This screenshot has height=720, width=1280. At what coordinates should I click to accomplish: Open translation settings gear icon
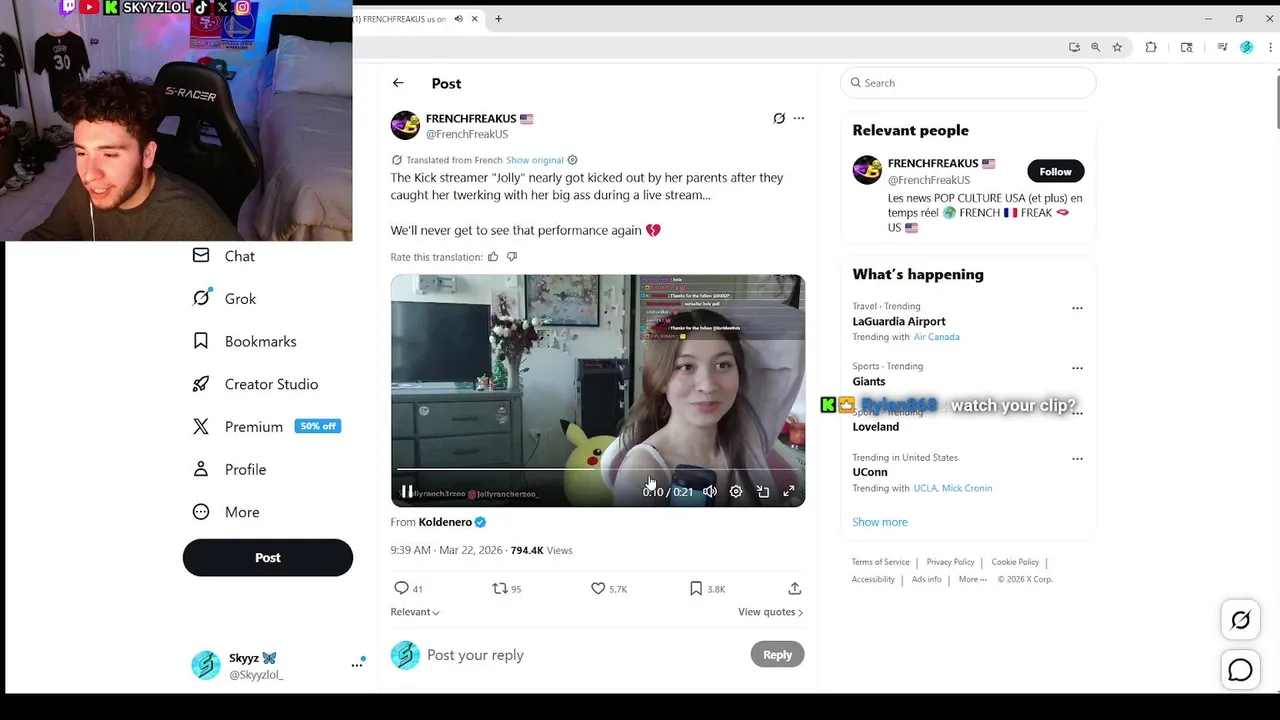572,160
